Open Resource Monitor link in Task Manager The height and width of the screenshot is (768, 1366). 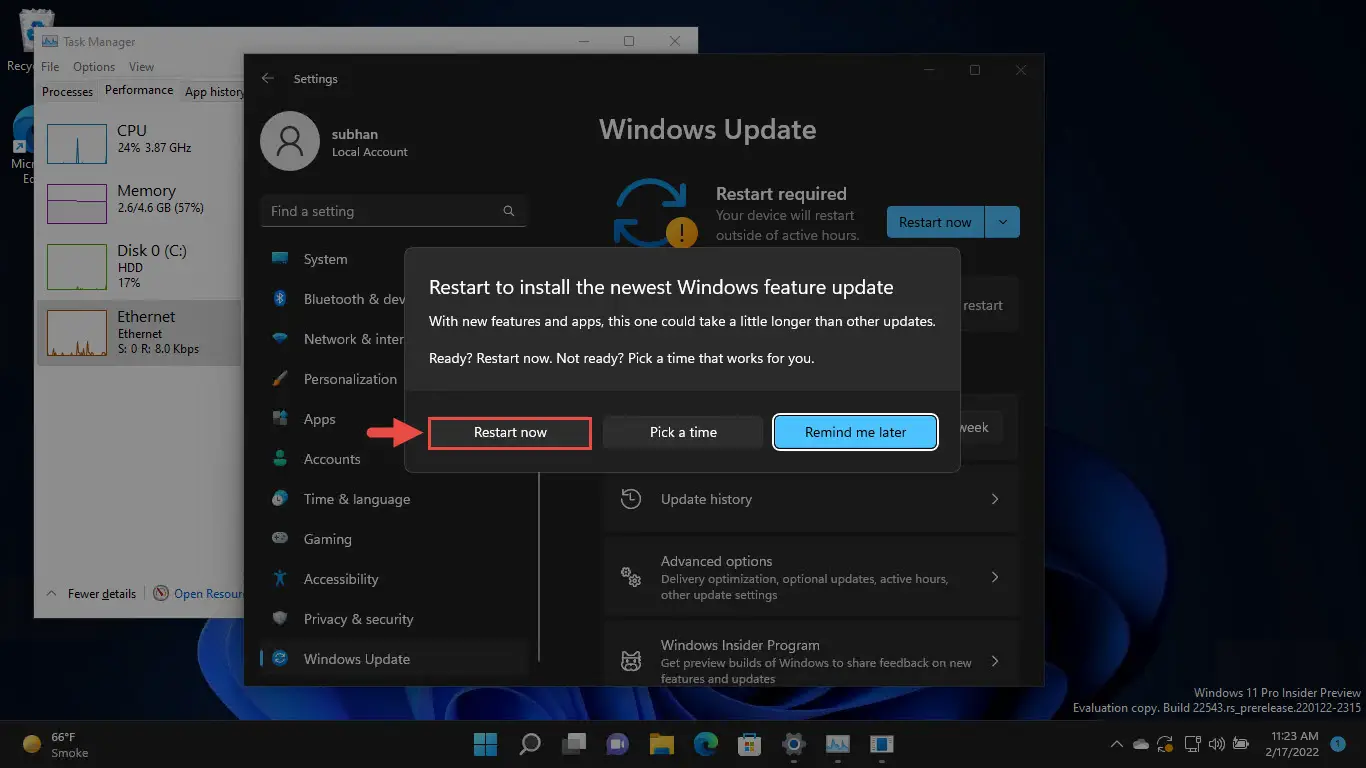pyautogui.click(x=199, y=594)
